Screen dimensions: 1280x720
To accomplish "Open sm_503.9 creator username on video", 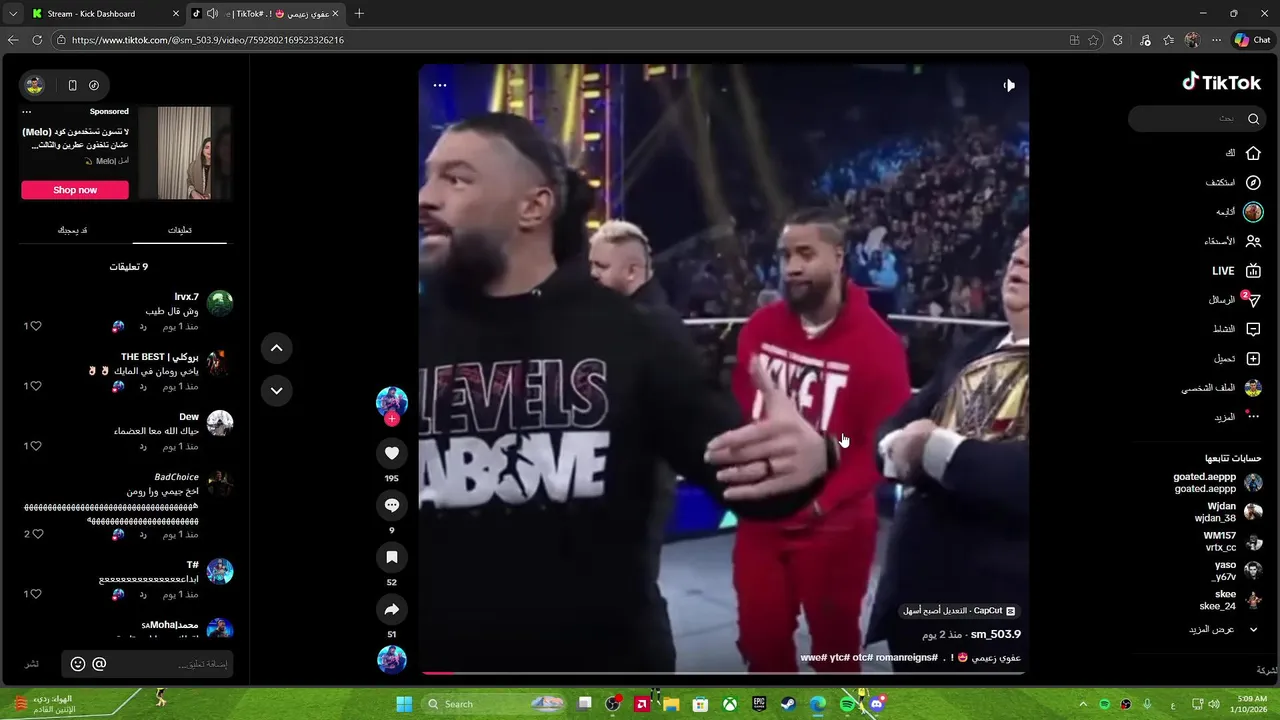I will point(996,634).
